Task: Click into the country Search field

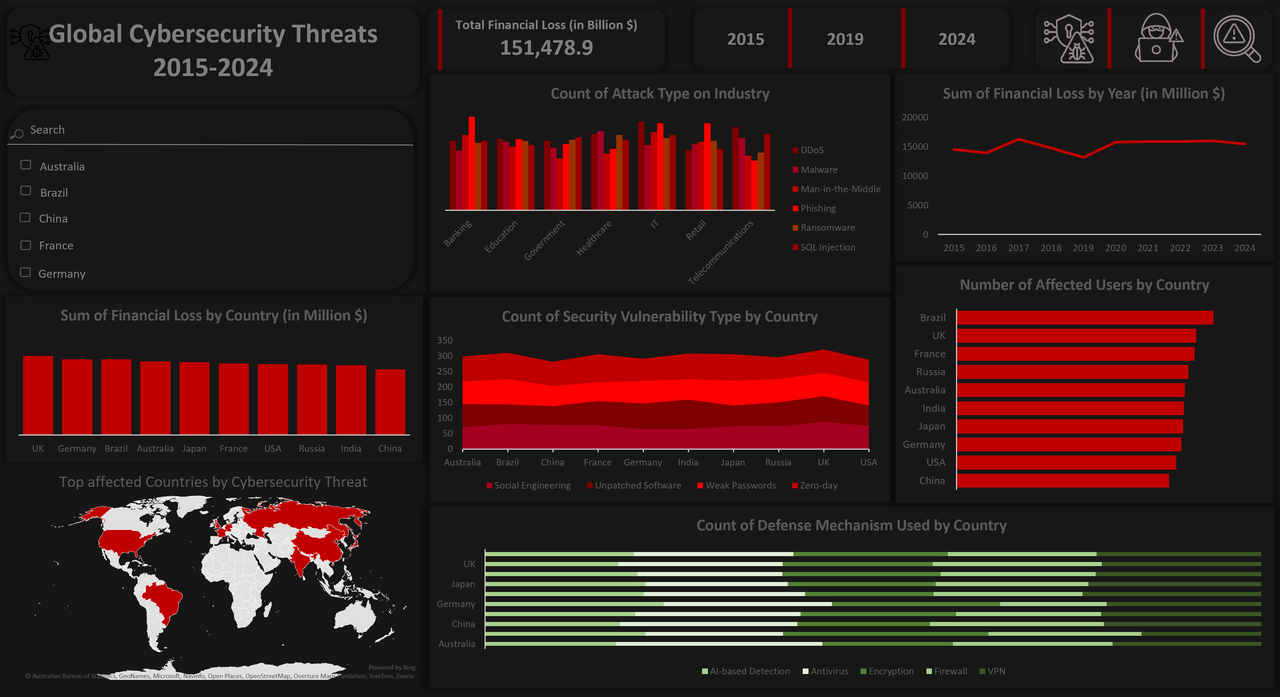Action: pyautogui.click(x=210, y=130)
